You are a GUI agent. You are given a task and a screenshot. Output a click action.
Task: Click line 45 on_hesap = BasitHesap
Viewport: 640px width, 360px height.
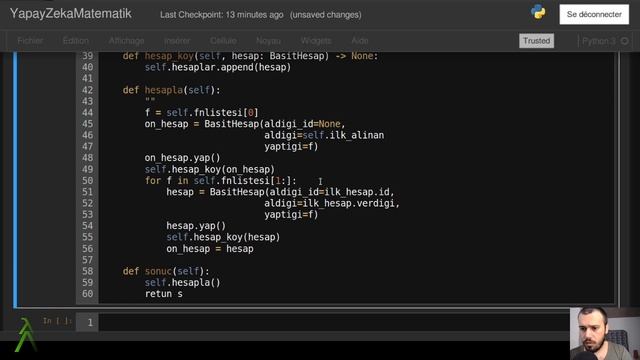245,124
